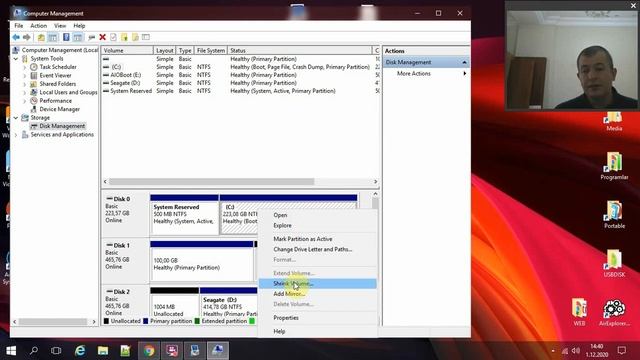
Task: Click the Up one level folder icon
Action: [x=41, y=37]
